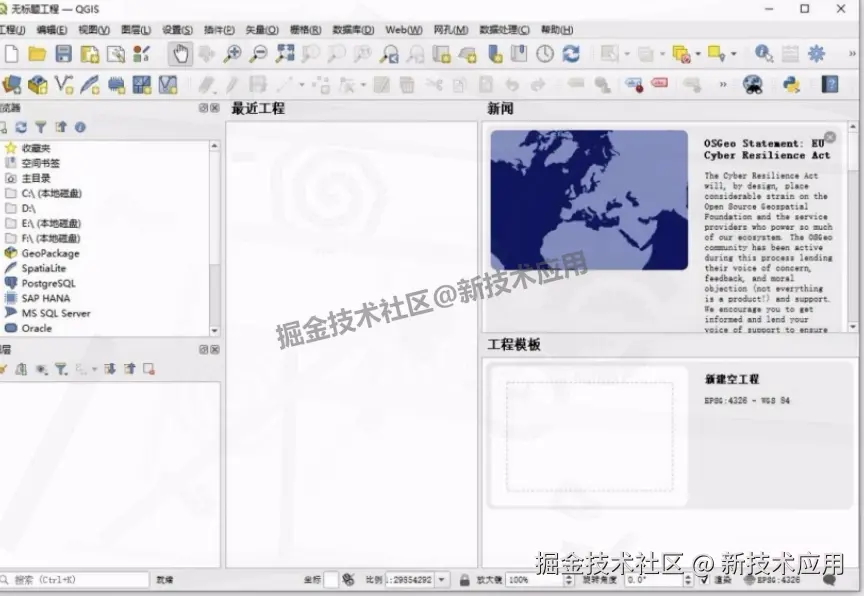Create 新建空工程 from project templates
Image resolution: width=864 pixels, height=596 pixels.
(x=731, y=379)
